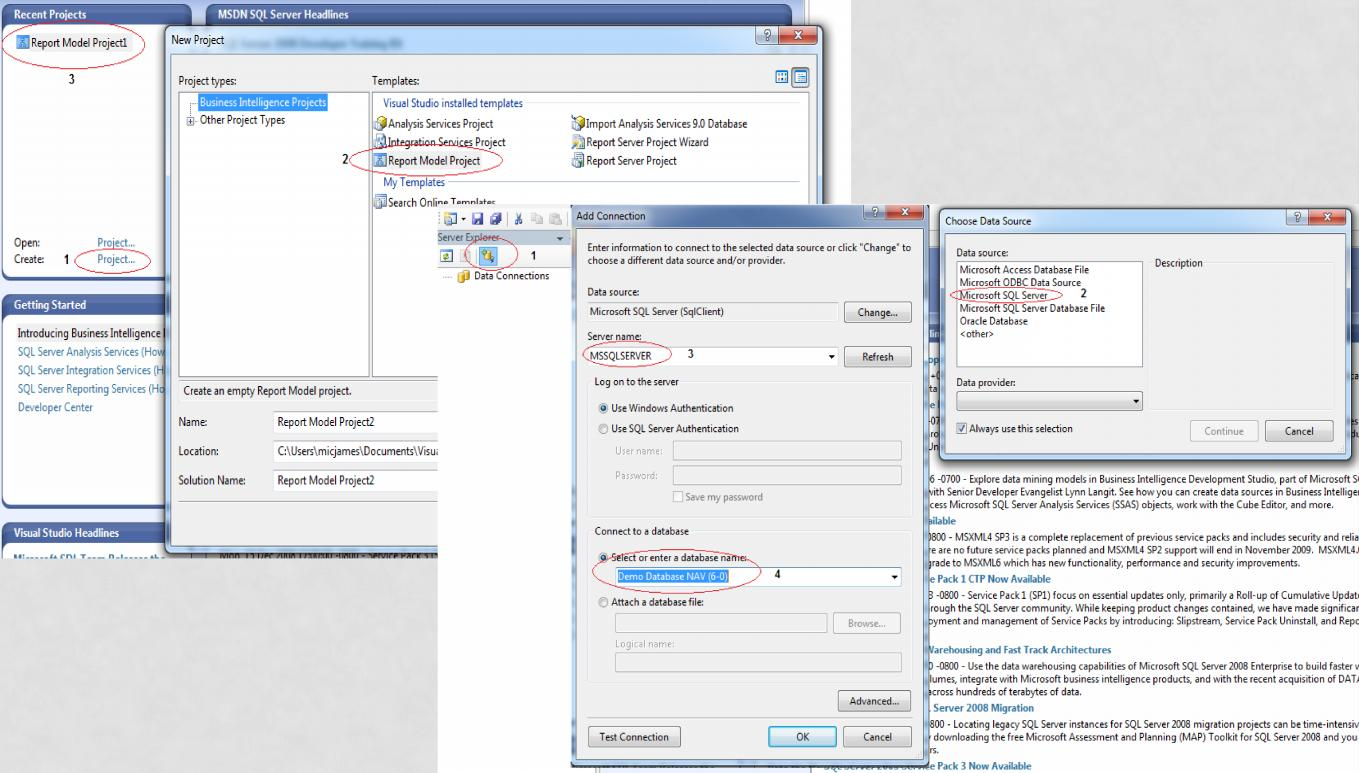The width and height of the screenshot is (1359, 773).
Task: Select Report Model Project template icon
Action: (380, 160)
